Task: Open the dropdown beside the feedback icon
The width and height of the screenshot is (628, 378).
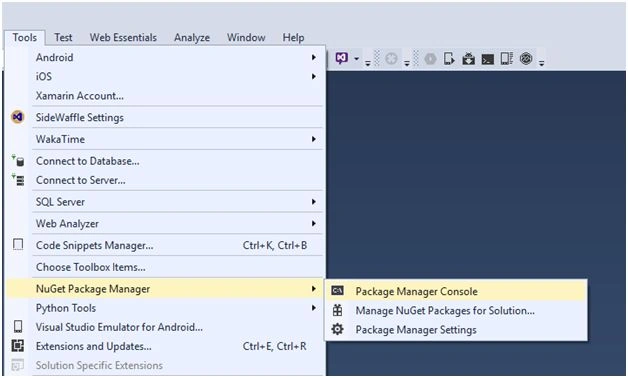Action: click(x=356, y=58)
